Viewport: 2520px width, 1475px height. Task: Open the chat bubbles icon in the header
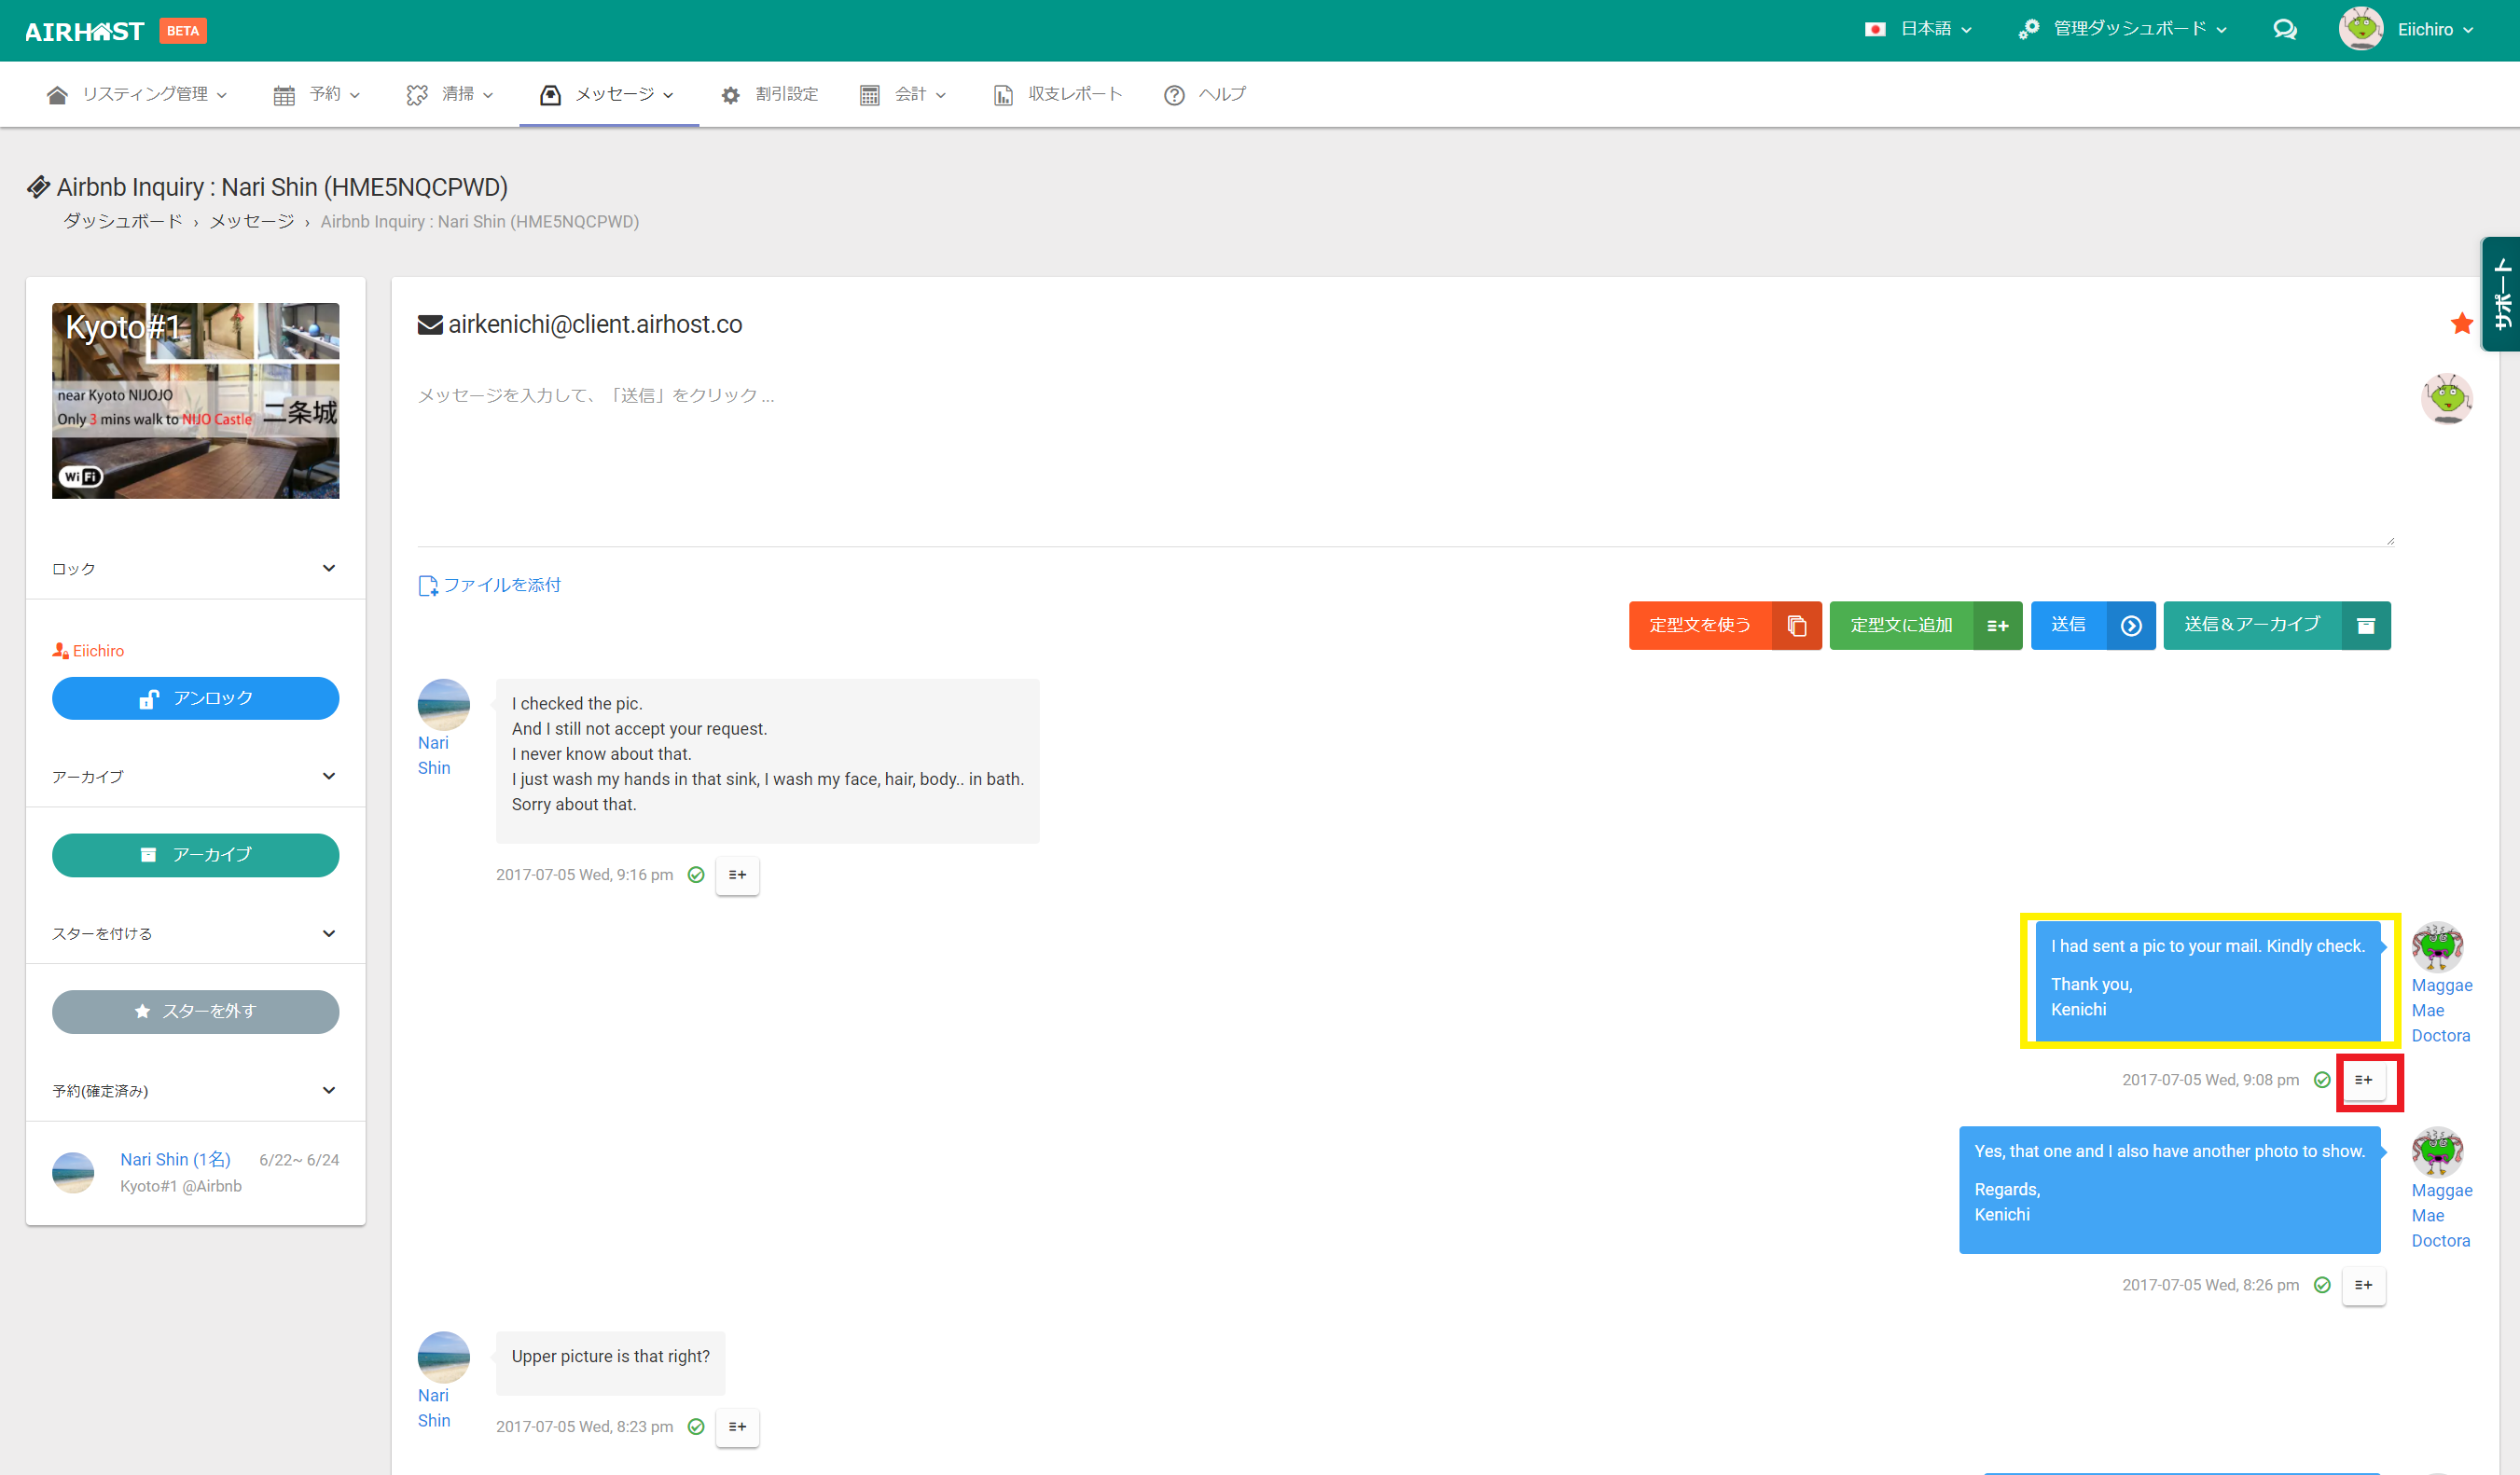pos(2284,30)
